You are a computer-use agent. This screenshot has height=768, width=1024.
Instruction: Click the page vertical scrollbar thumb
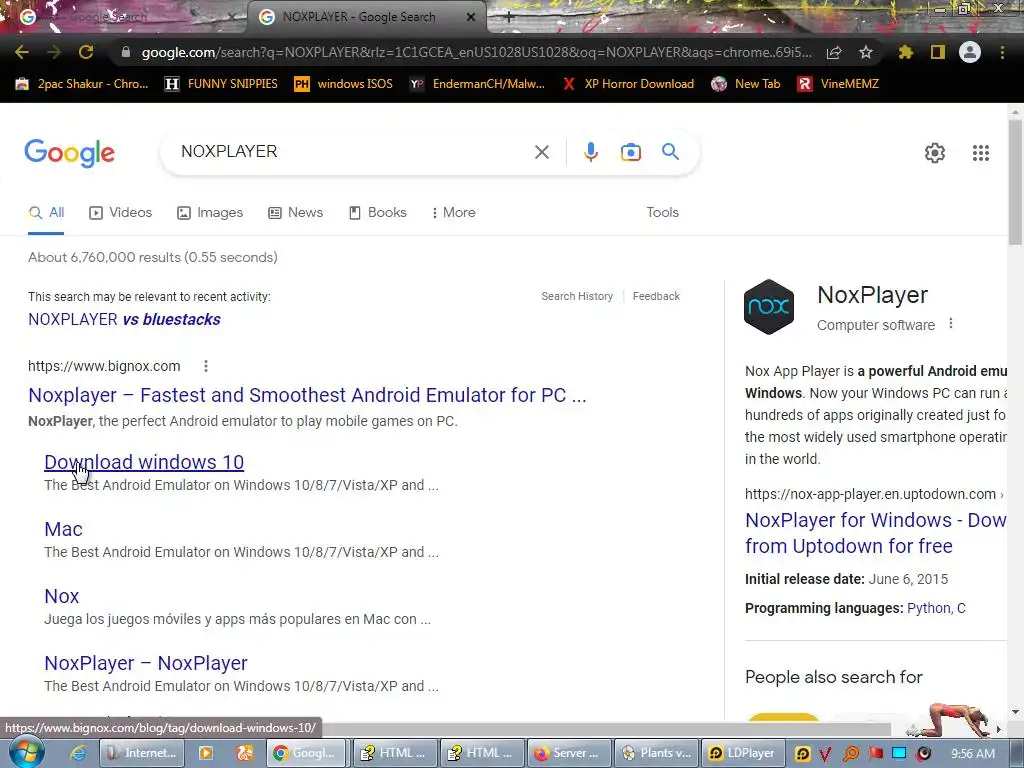point(1015,182)
